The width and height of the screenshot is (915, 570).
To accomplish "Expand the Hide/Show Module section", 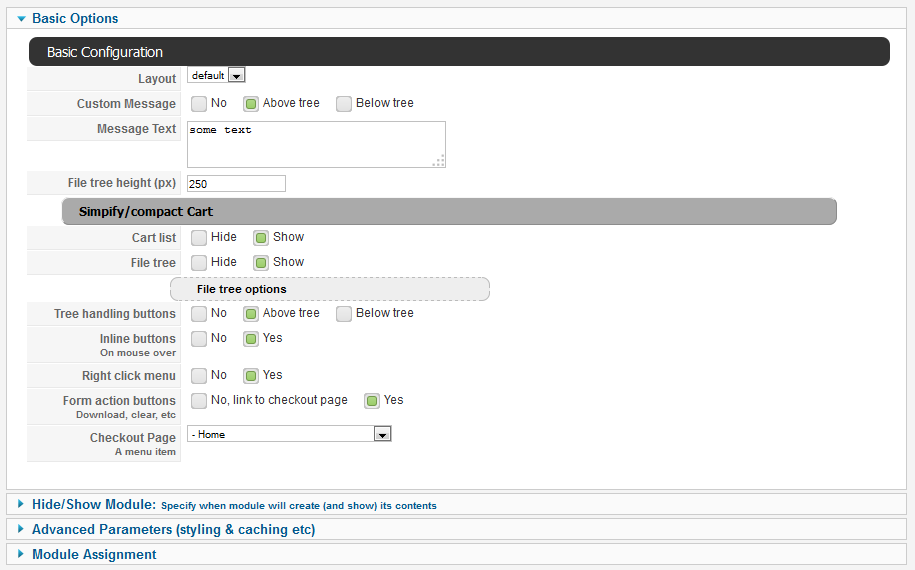I will click(21, 504).
